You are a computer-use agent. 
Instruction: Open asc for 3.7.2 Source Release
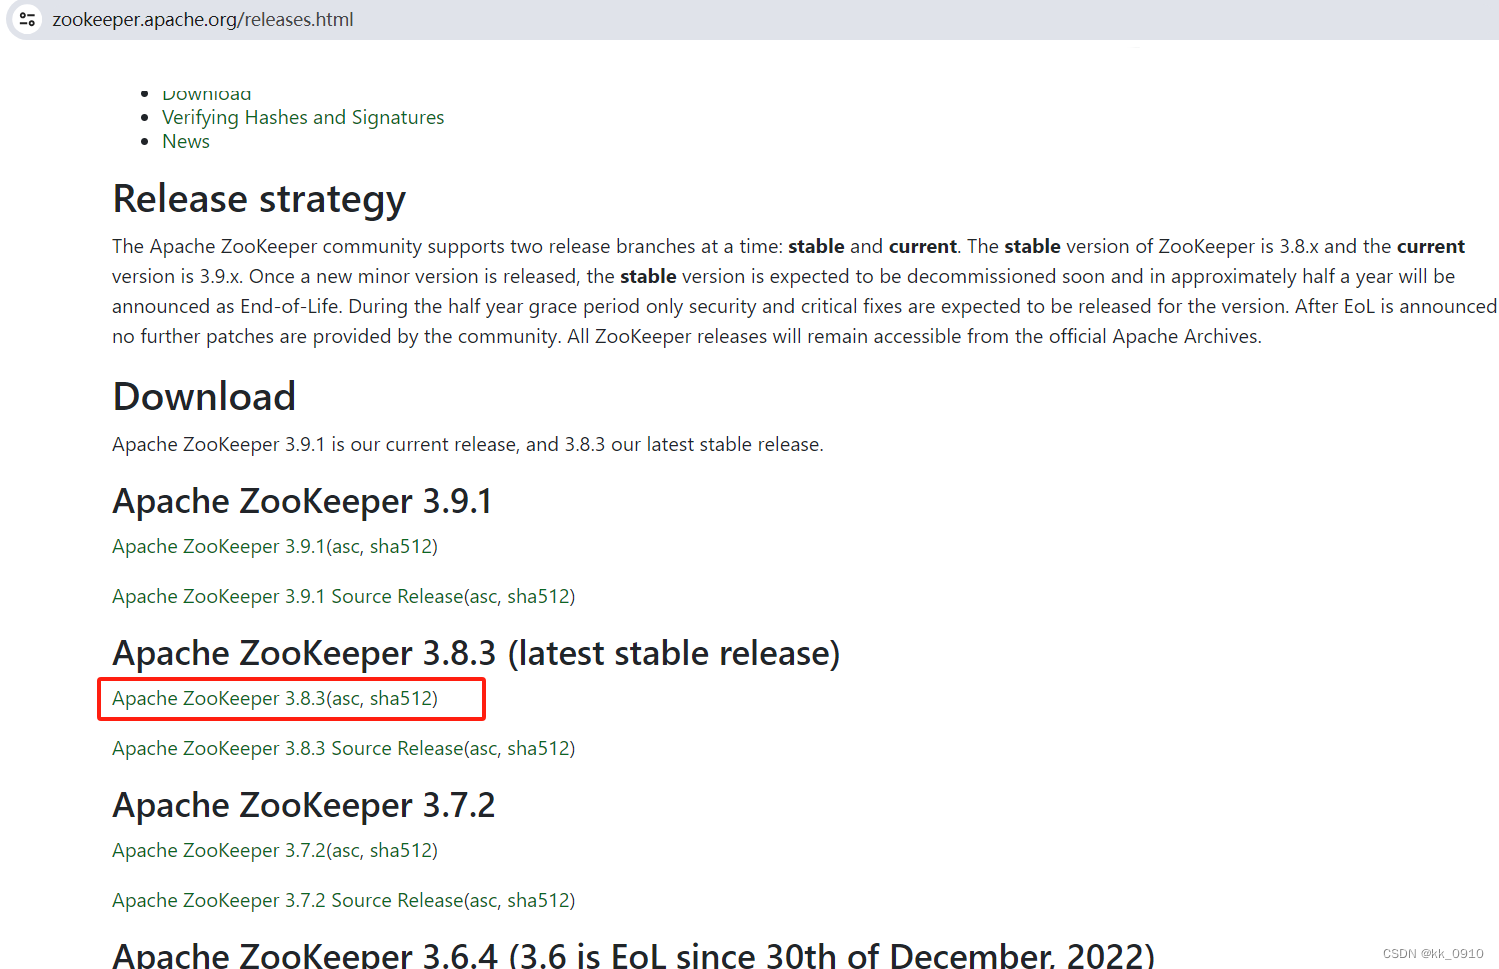[x=483, y=900]
